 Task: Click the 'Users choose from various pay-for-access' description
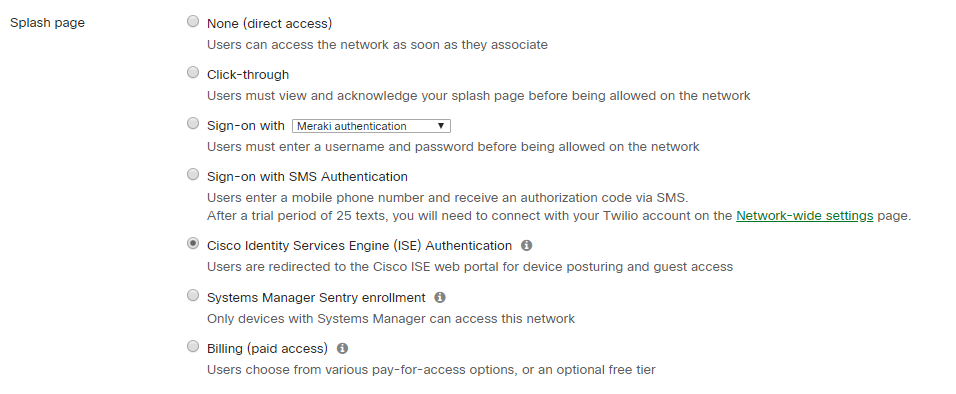pyautogui.click(x=431, y=370)
